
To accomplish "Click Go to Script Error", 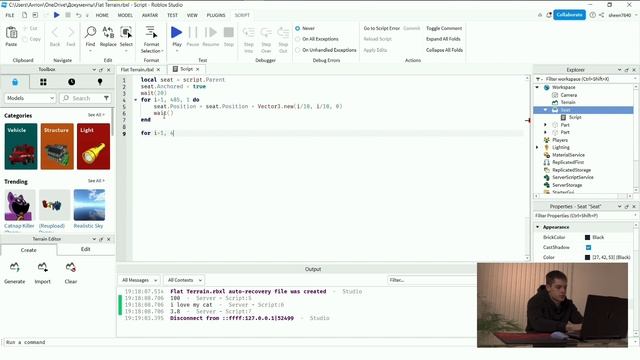I will (x=382, y=28).
